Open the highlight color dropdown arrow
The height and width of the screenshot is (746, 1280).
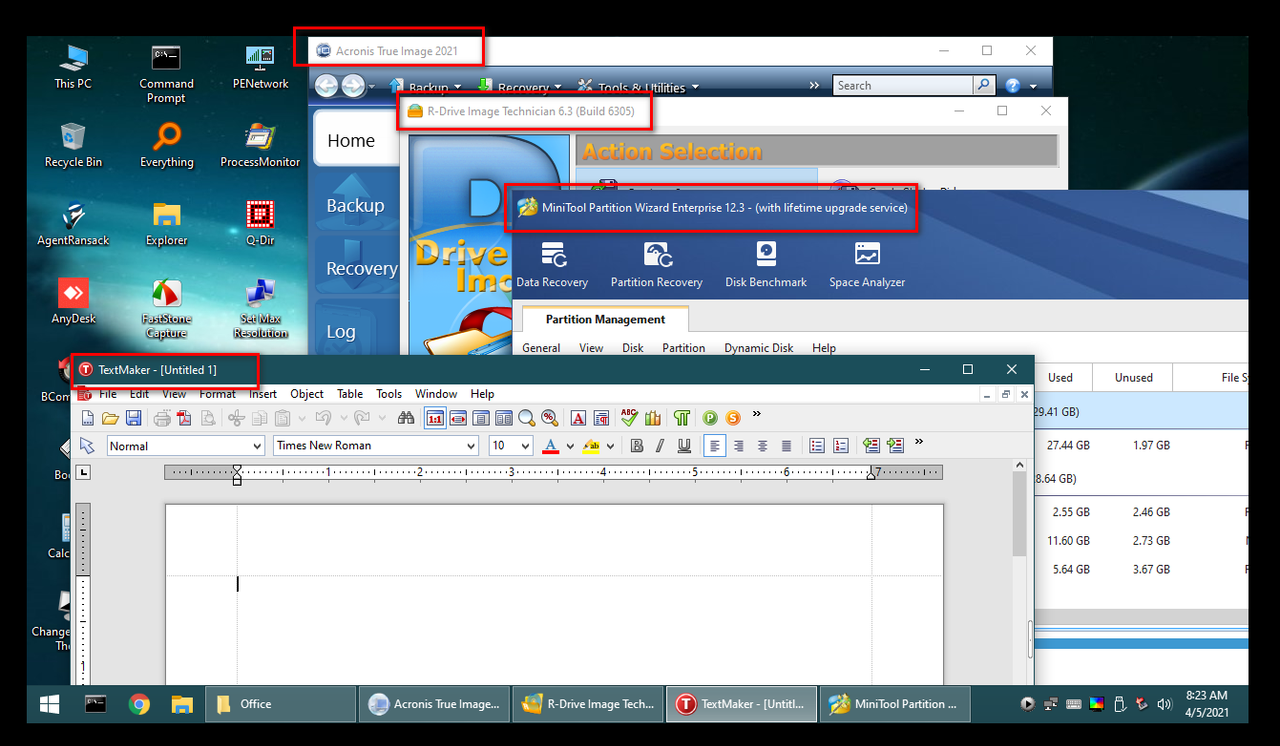(x=610, y=446)
